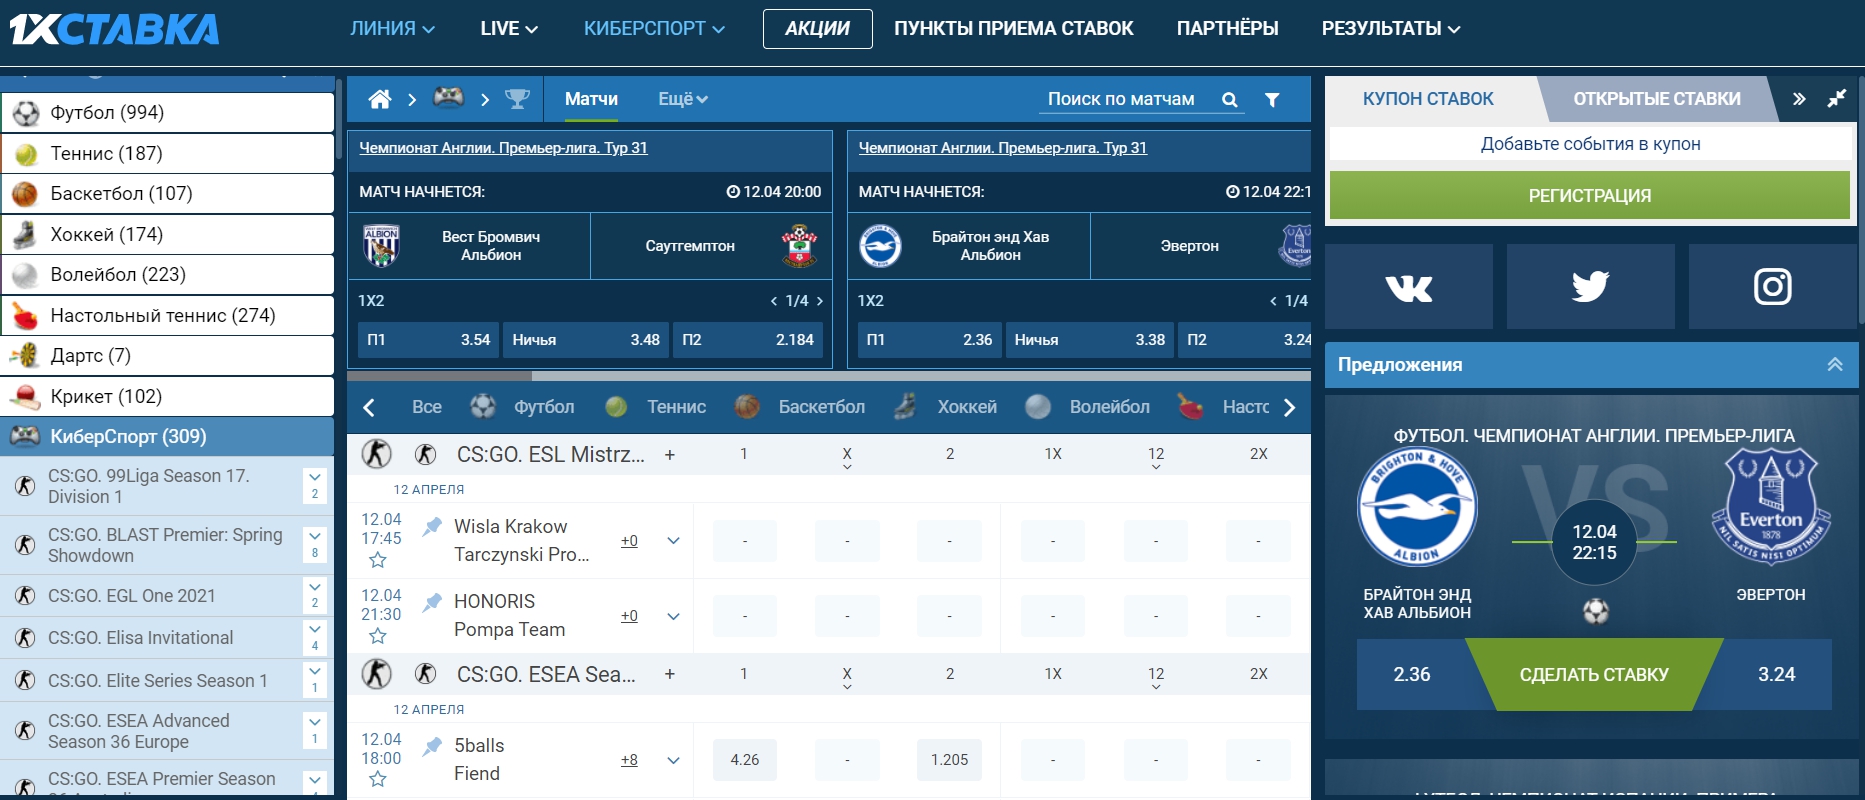Image resolution: width=1865 pixels, height=800 pixels.
Task: Pin the Wisla Krakow match
Action: (432, 526)
